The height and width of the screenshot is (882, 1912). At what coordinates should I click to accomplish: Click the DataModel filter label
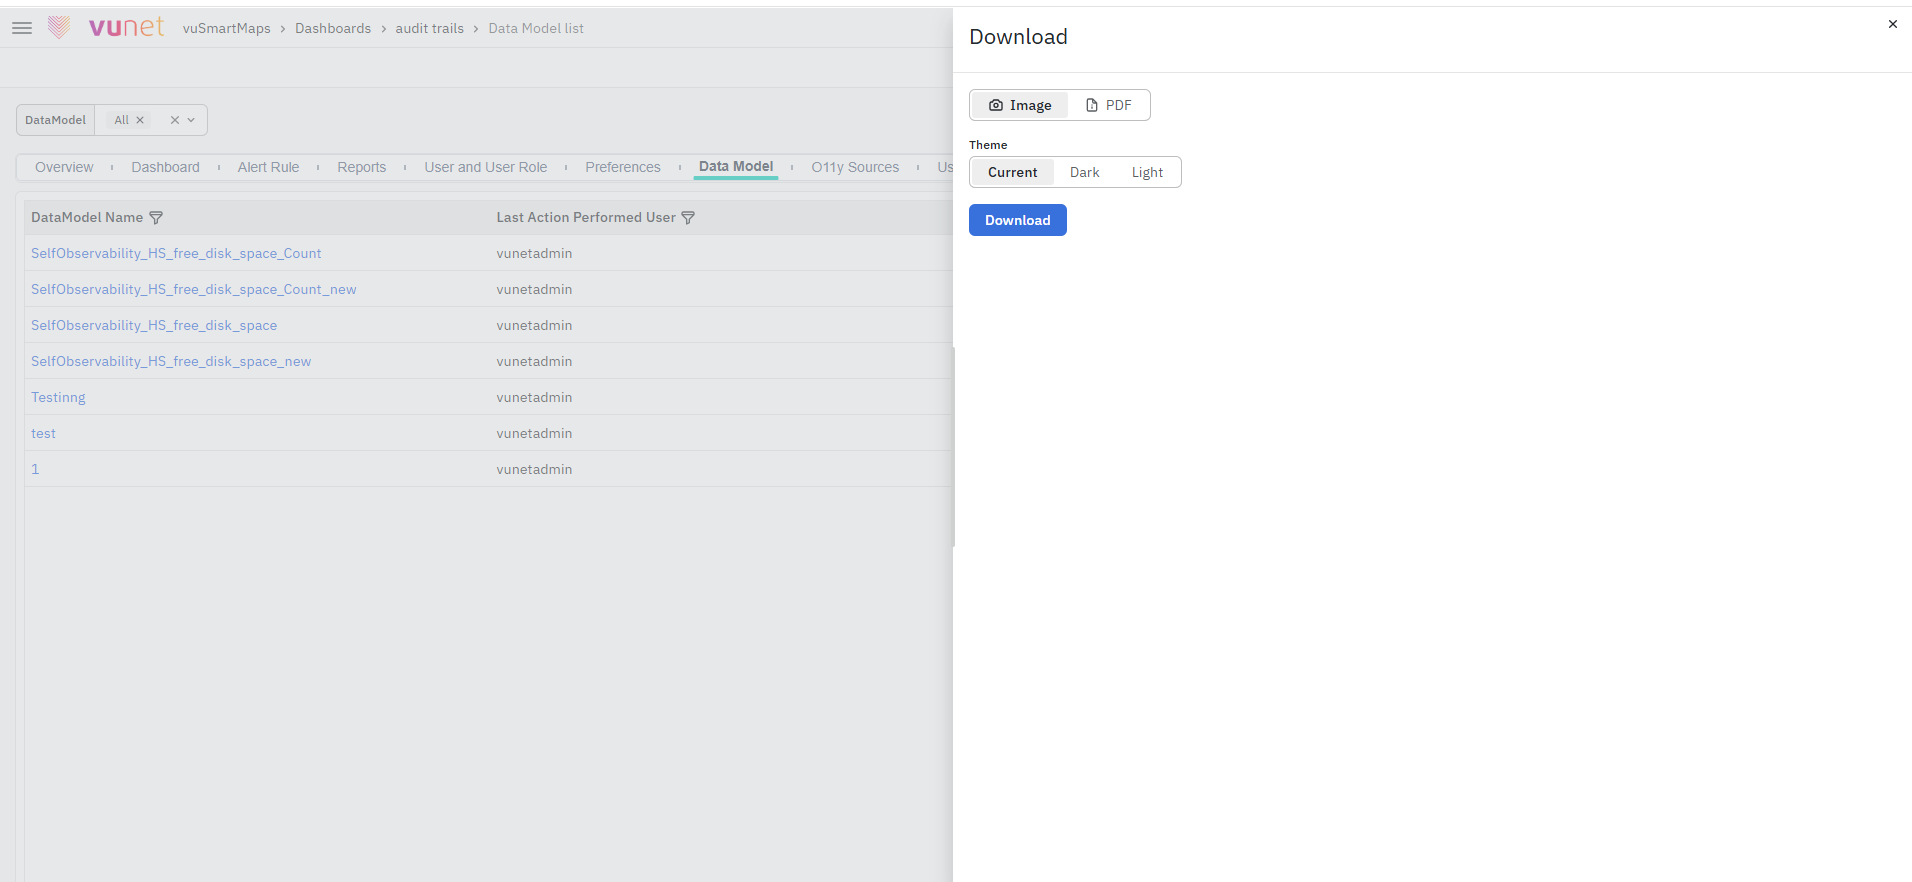[56, 120]
